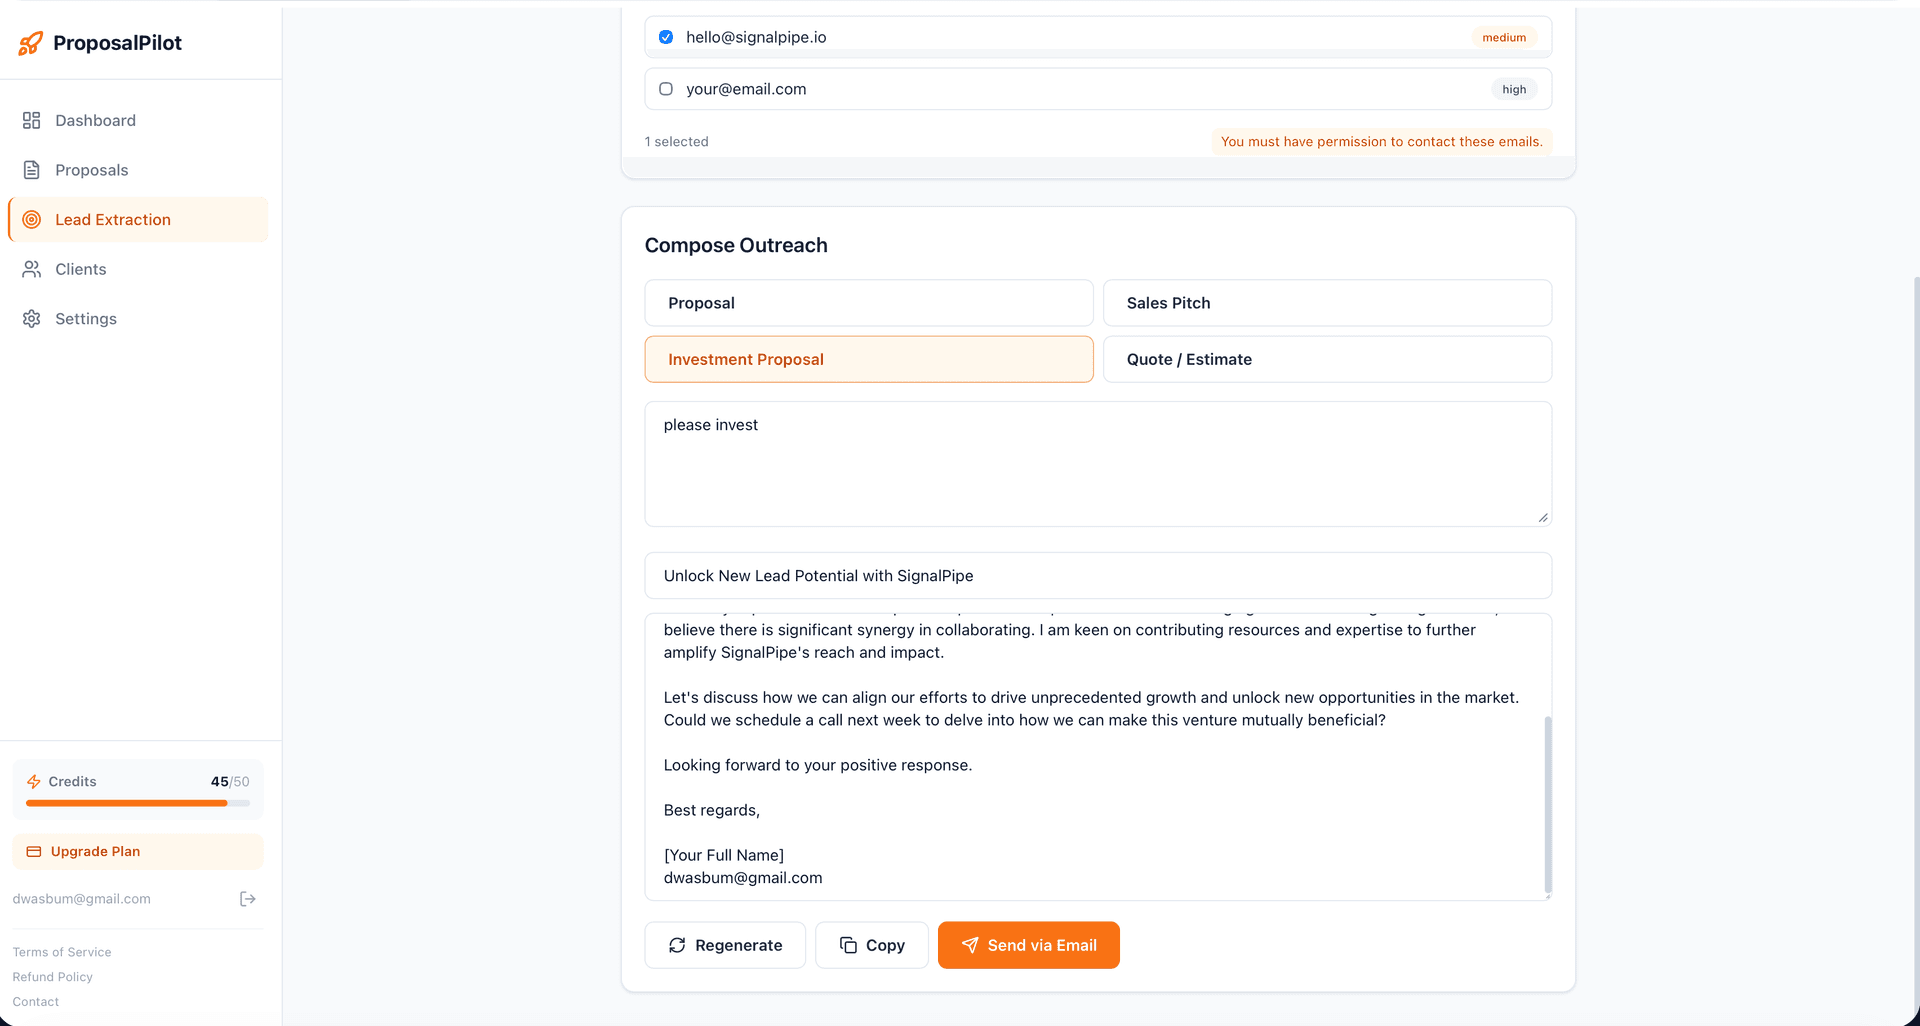Viewport: 1920px width, 1026px height.
Task: Uncheck the hello@signalpipe.io checkbox
Action: click(x=666, y=37)
